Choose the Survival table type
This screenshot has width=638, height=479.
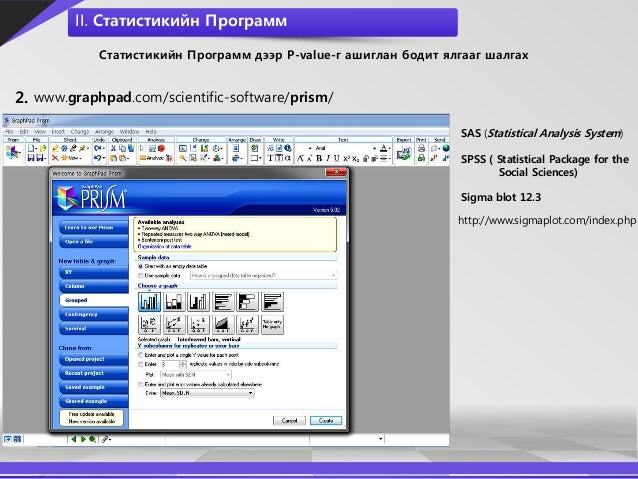point(94,328)
